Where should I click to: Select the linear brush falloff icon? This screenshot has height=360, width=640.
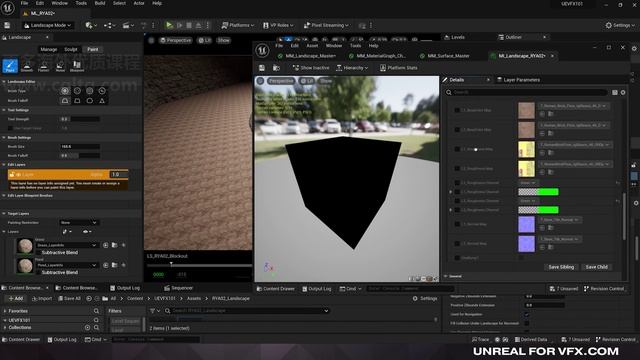[x=77, y=100]
